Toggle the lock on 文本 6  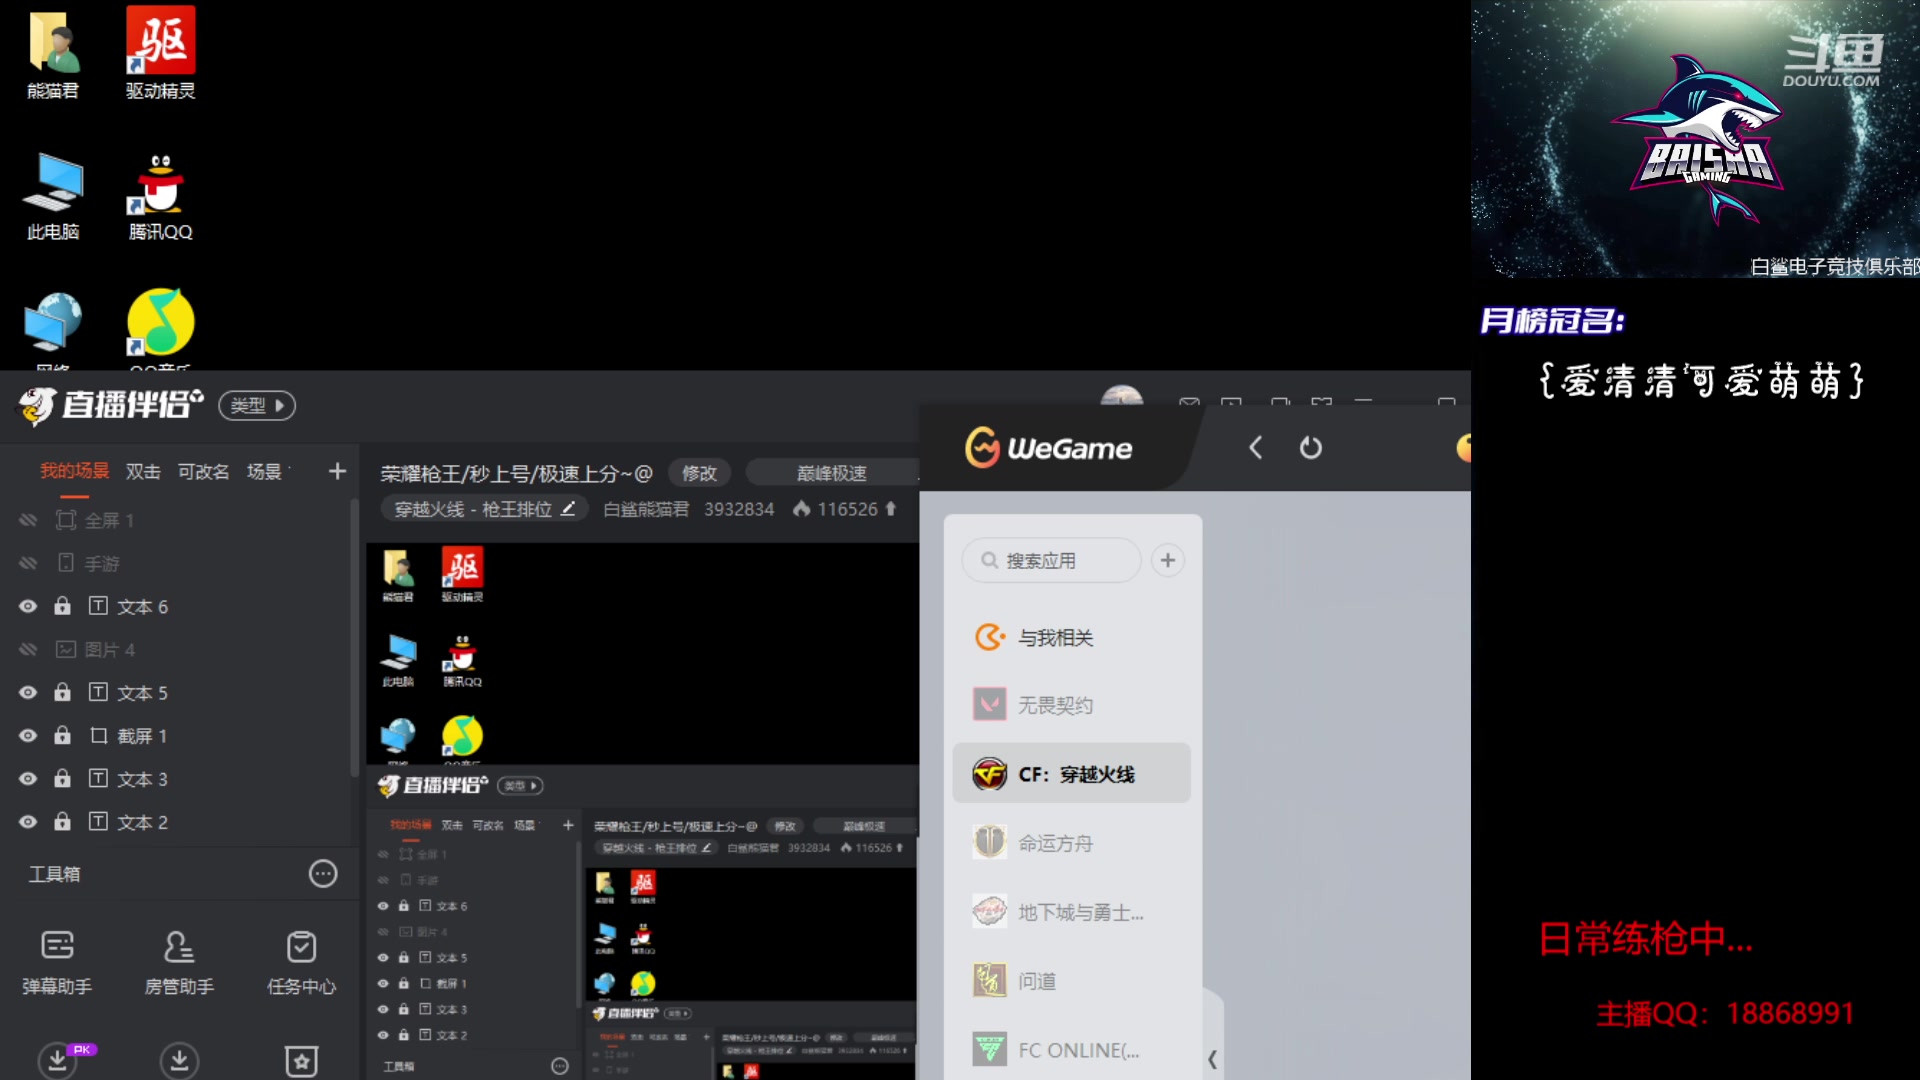coord(62,605)
